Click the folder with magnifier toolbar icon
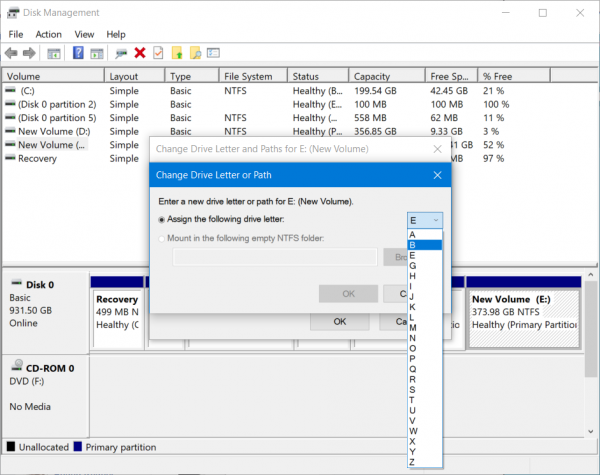Screen dimensions: 600x475 click(x=196, y=53)
